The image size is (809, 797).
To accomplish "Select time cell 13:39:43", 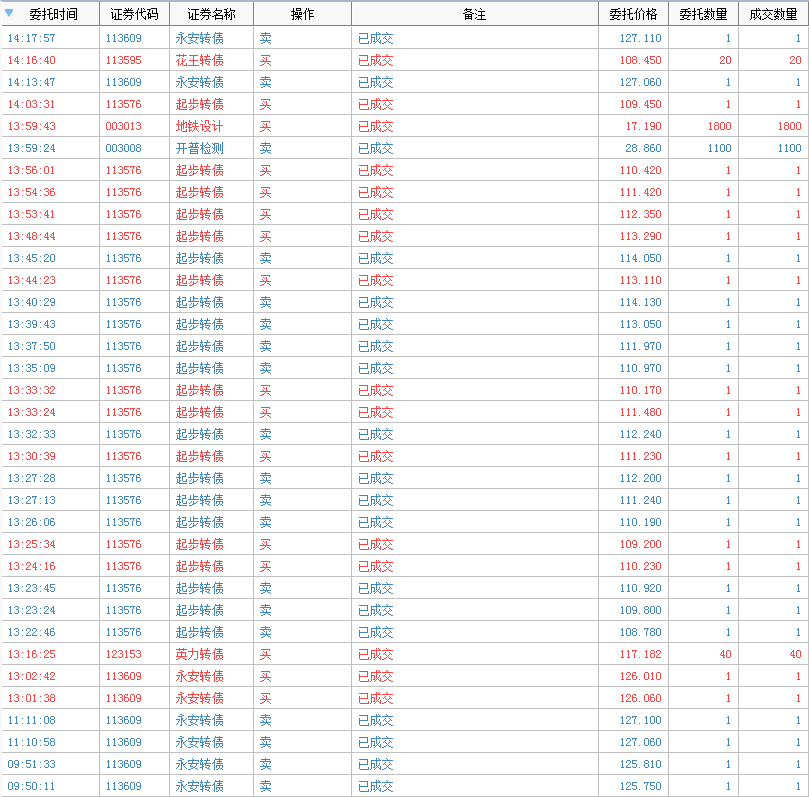I will pyautogui.click(x=31, y=324).
